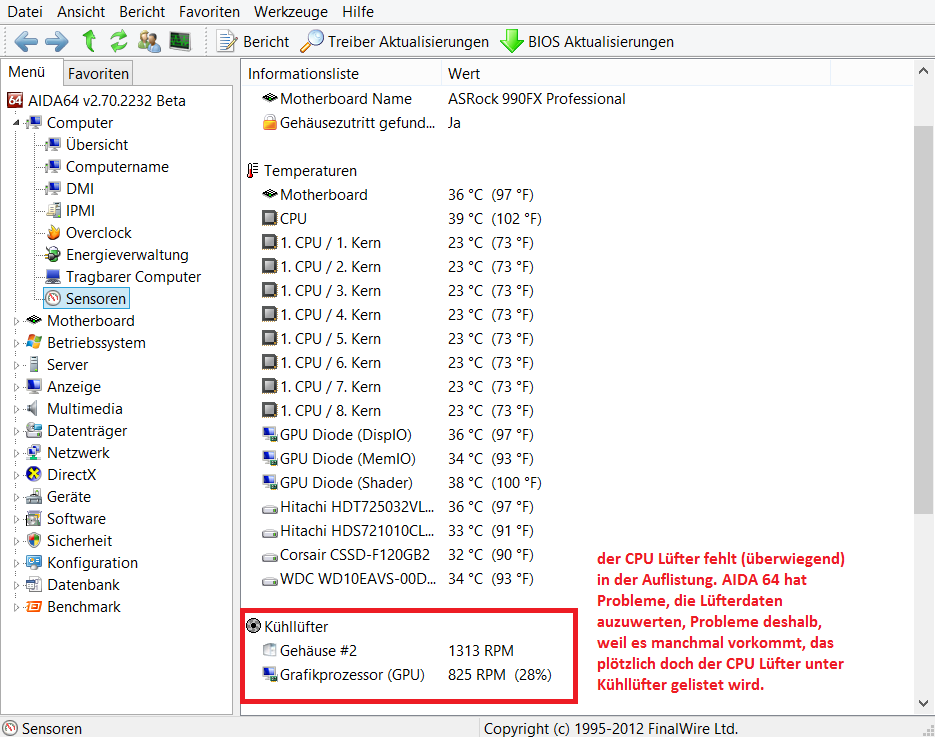The width and height of the screenshot is (935, 737).
Task: Open Treiber Aktualisierungen
Action: 394,42
